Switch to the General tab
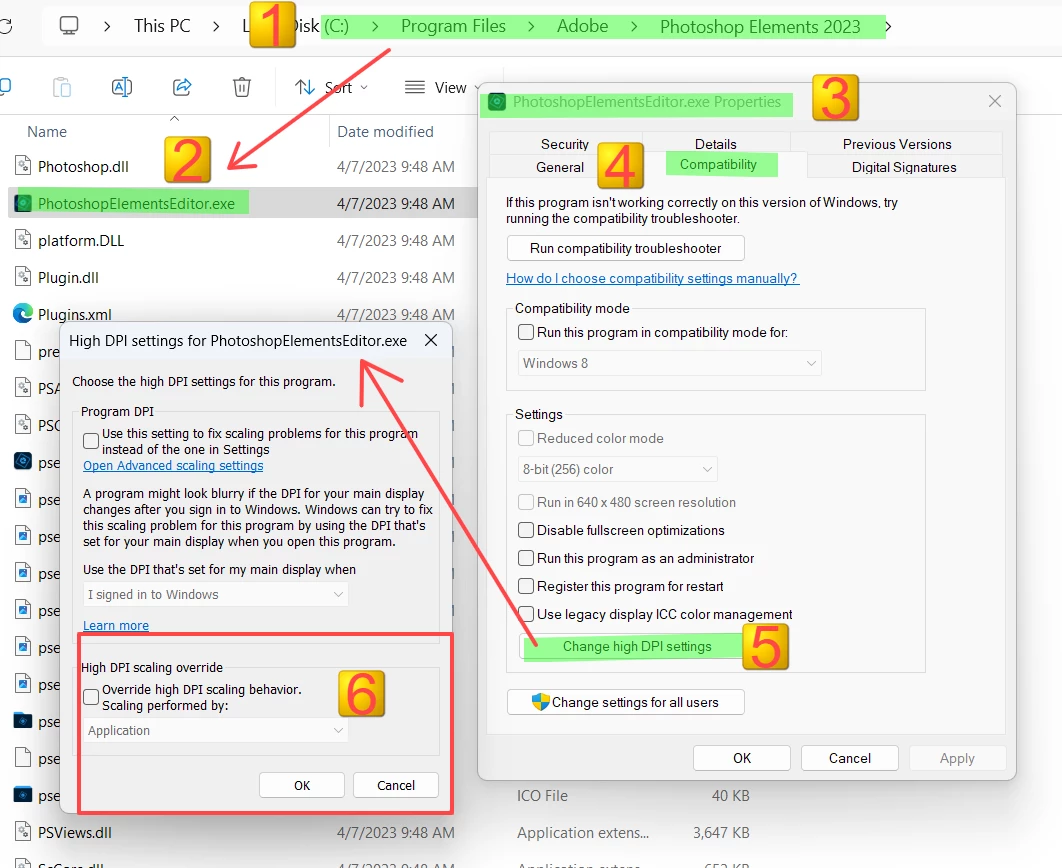 click(559, 167)
